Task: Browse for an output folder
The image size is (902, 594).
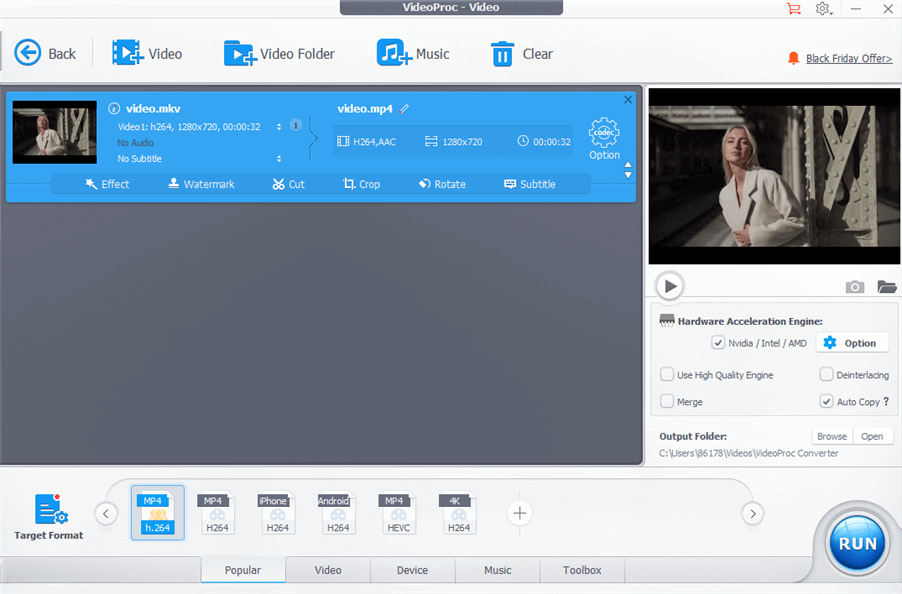Action: (x=832, y=436)
